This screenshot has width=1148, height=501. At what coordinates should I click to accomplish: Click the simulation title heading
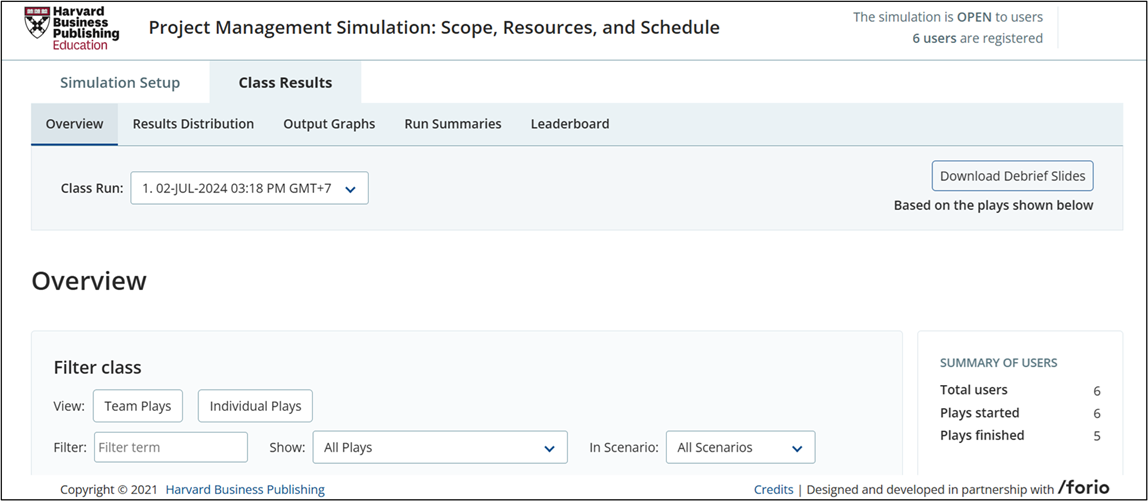tap(434, 27)
